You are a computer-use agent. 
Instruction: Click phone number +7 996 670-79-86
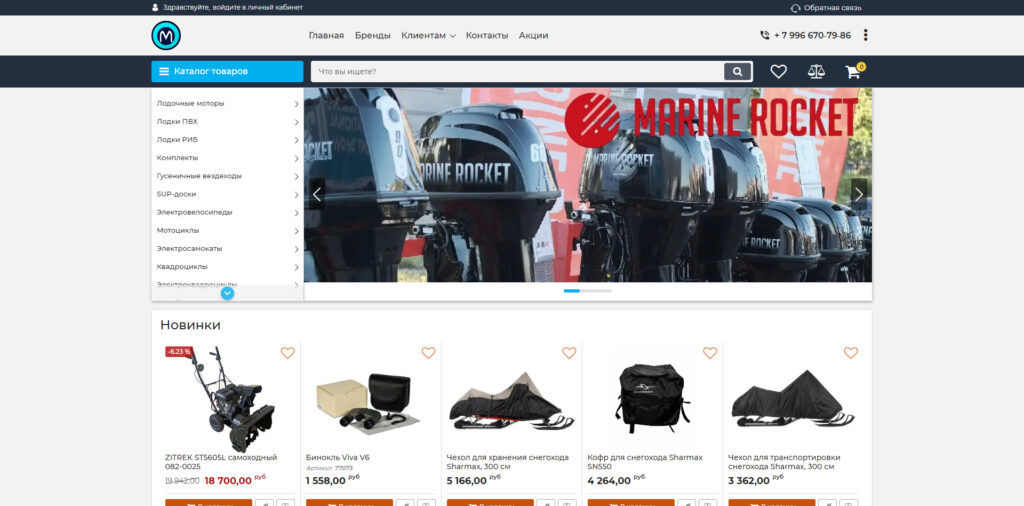coord(812,35)
